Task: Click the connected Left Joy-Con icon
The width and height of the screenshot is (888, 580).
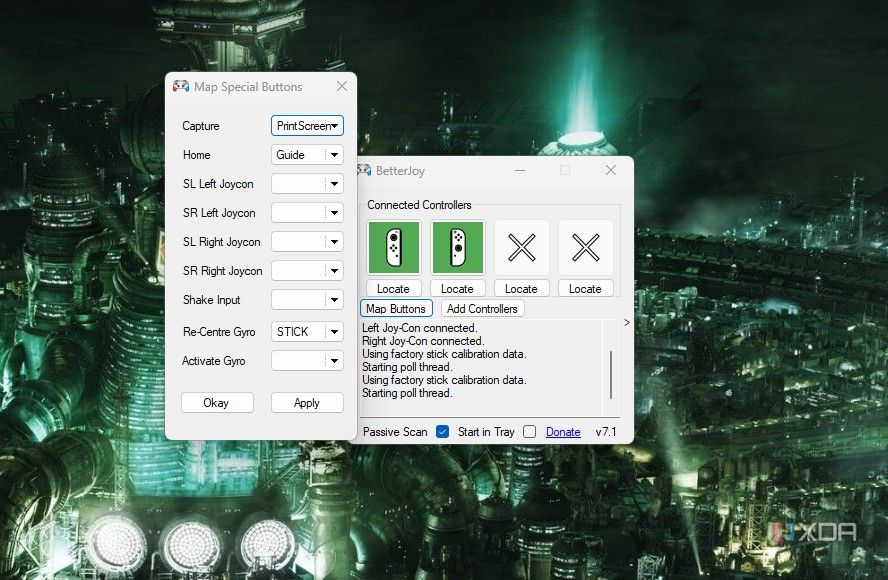Action: (x=393, y=247)
